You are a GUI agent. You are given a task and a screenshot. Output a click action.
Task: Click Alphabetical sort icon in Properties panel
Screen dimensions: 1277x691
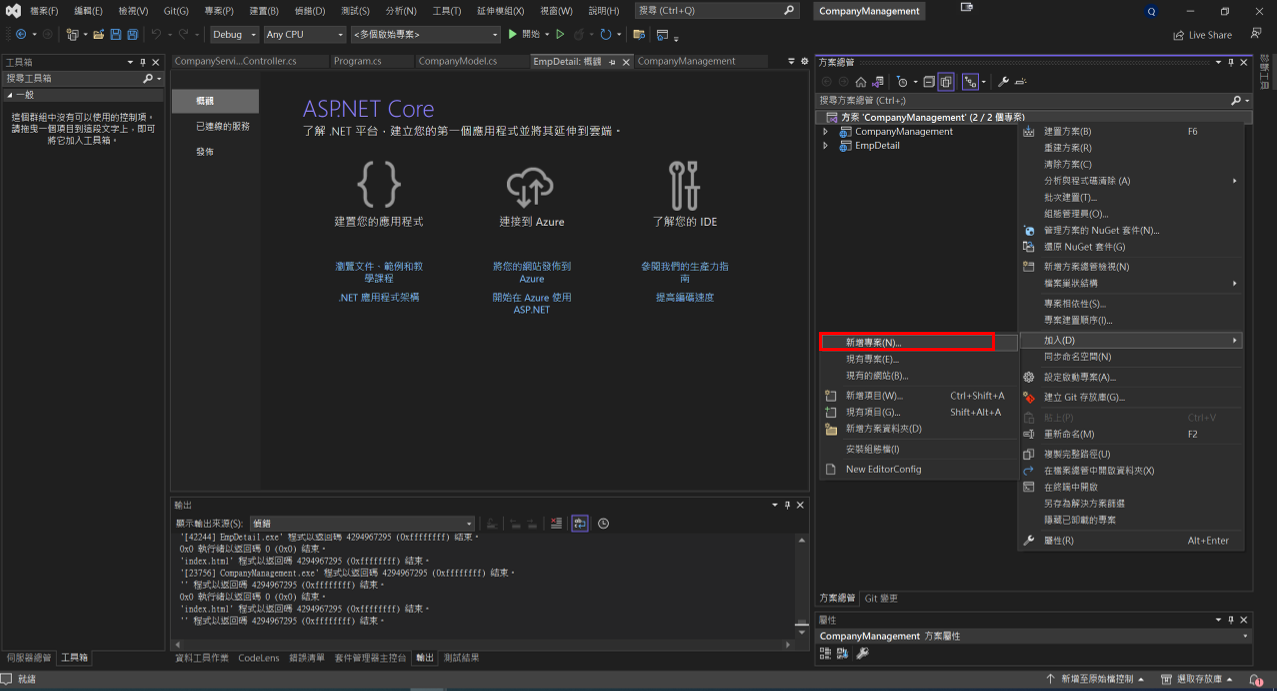(x=843, y=653)
